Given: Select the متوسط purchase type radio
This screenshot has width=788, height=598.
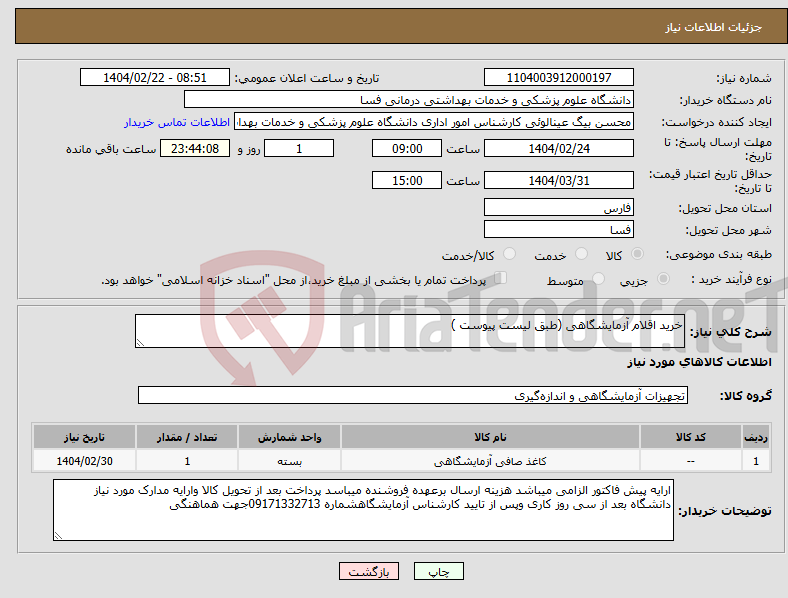Looking at the screenshot, I should point(598,278).
